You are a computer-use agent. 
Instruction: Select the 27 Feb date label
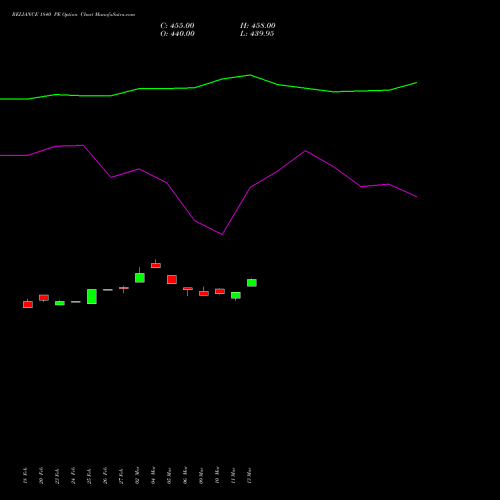point(121,475)
